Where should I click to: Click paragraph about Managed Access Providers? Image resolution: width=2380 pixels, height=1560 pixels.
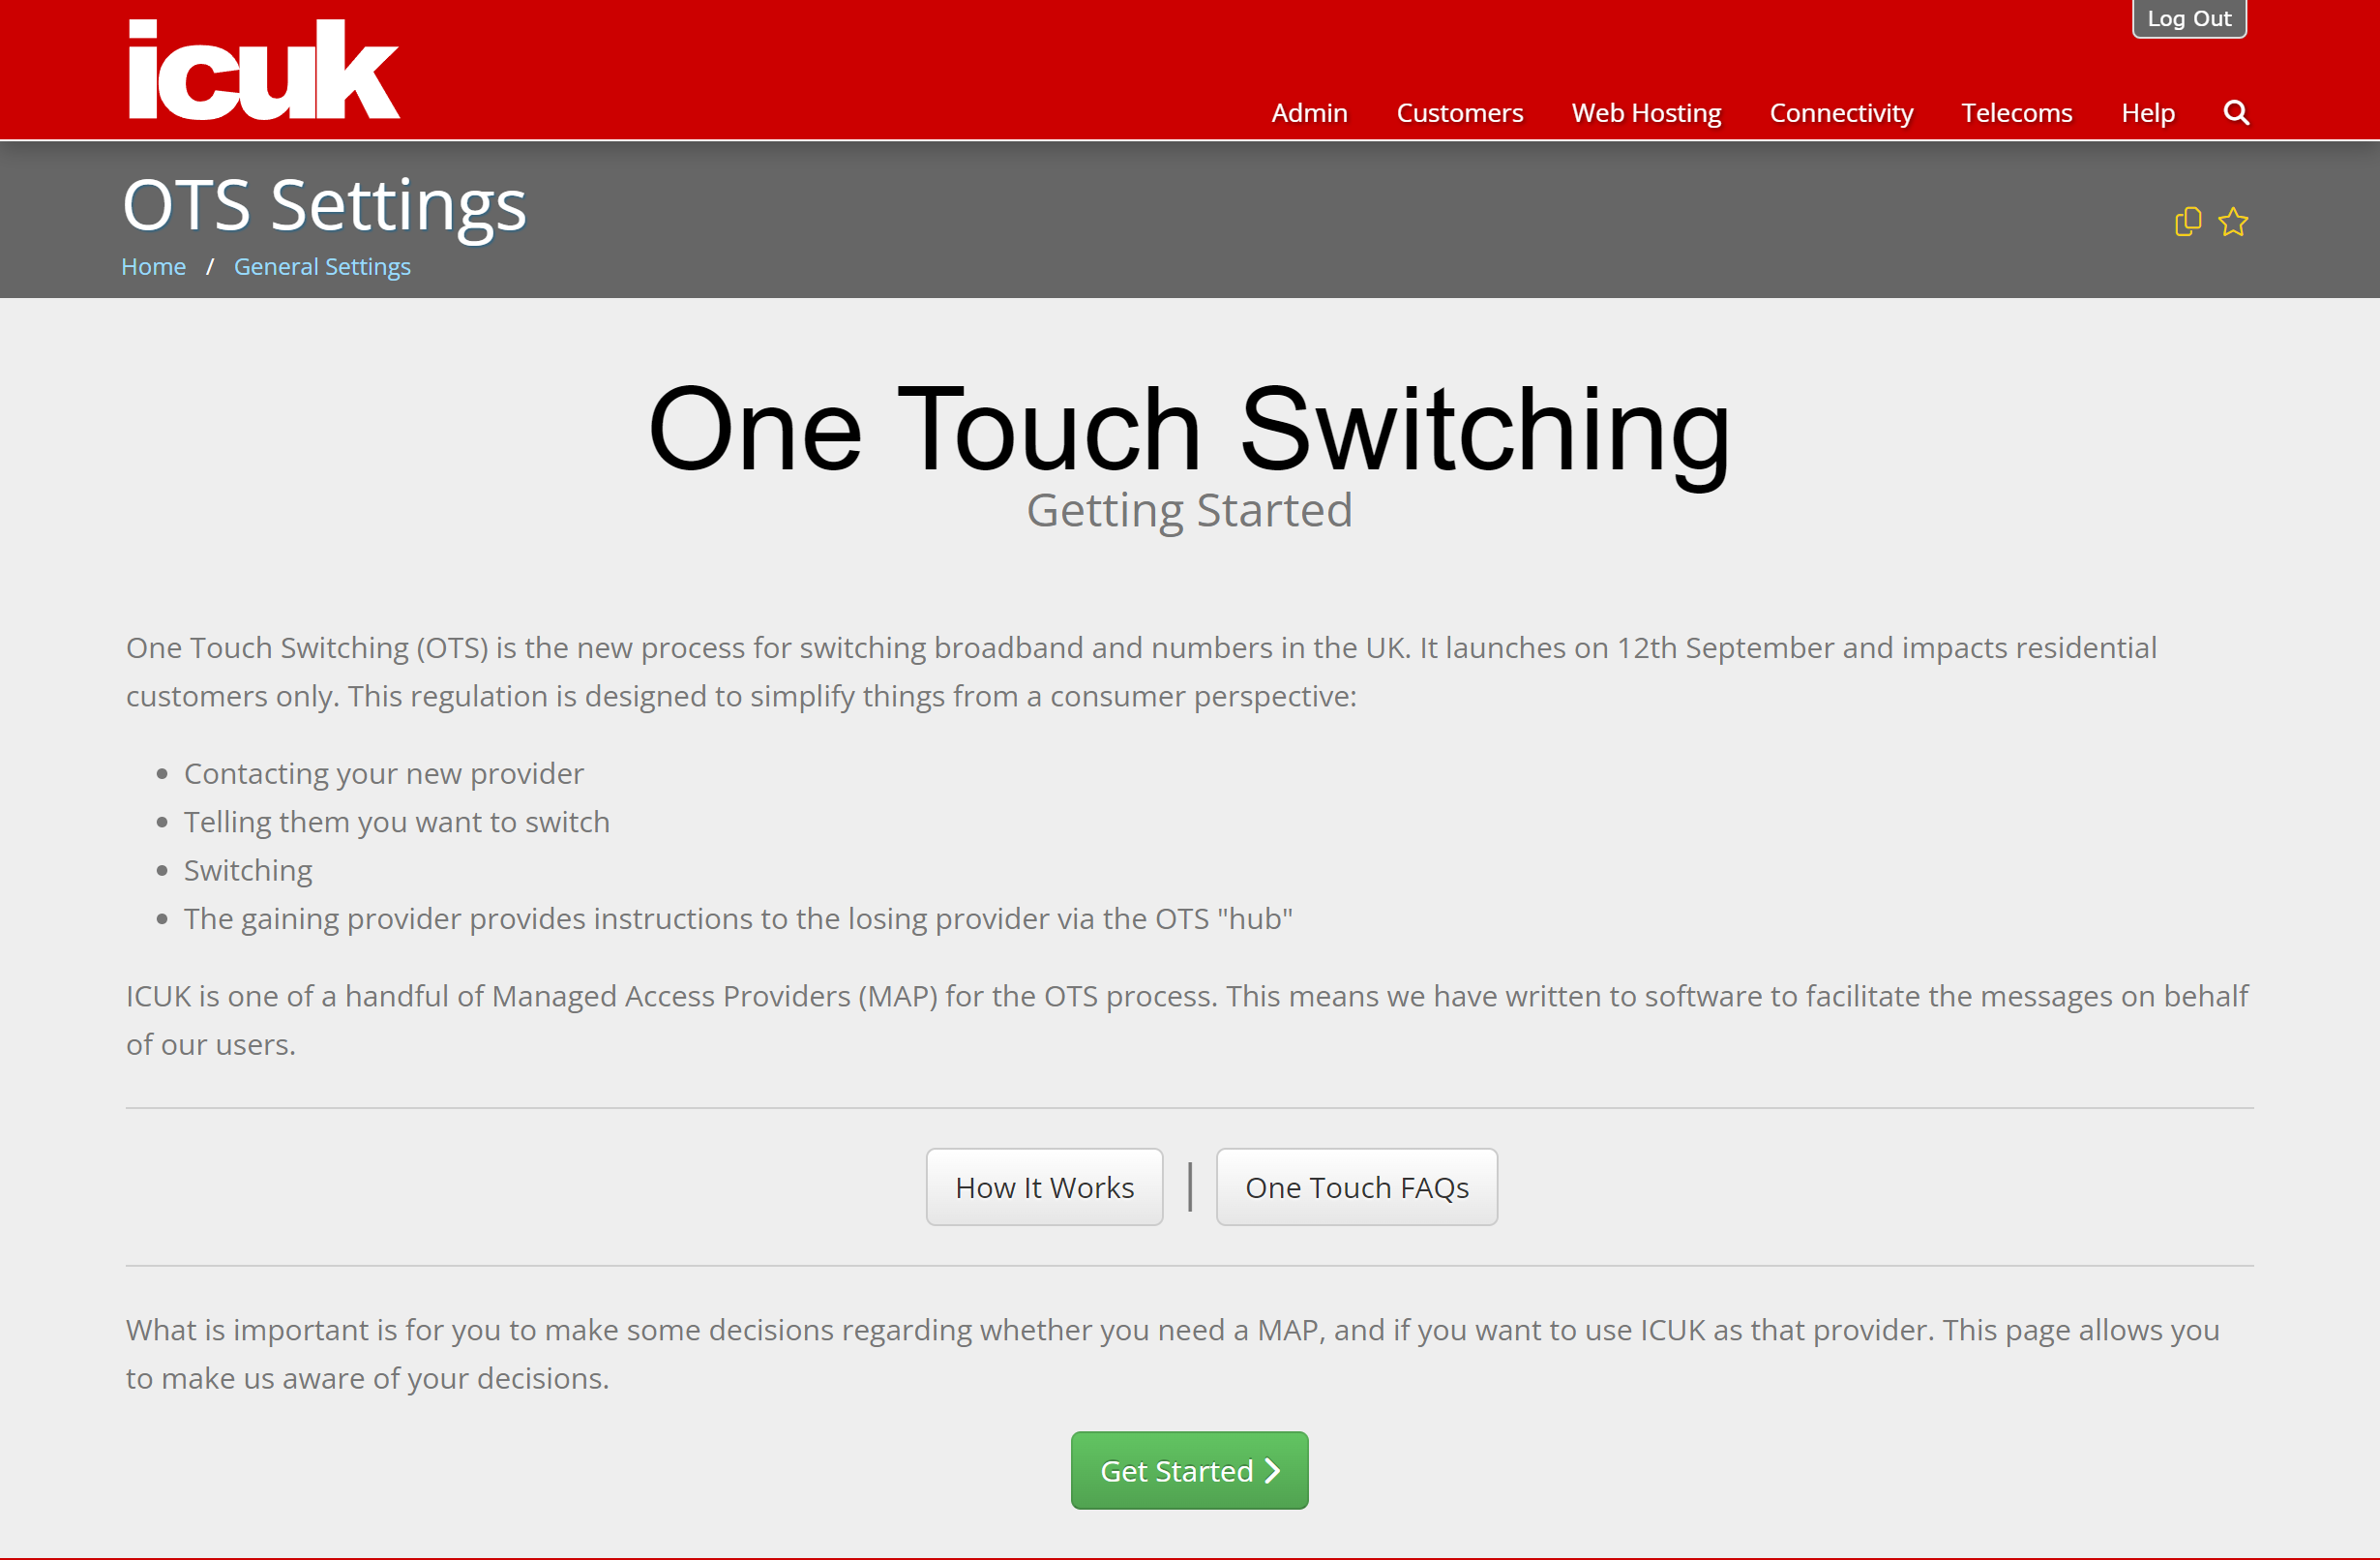pos(1187,1019)
